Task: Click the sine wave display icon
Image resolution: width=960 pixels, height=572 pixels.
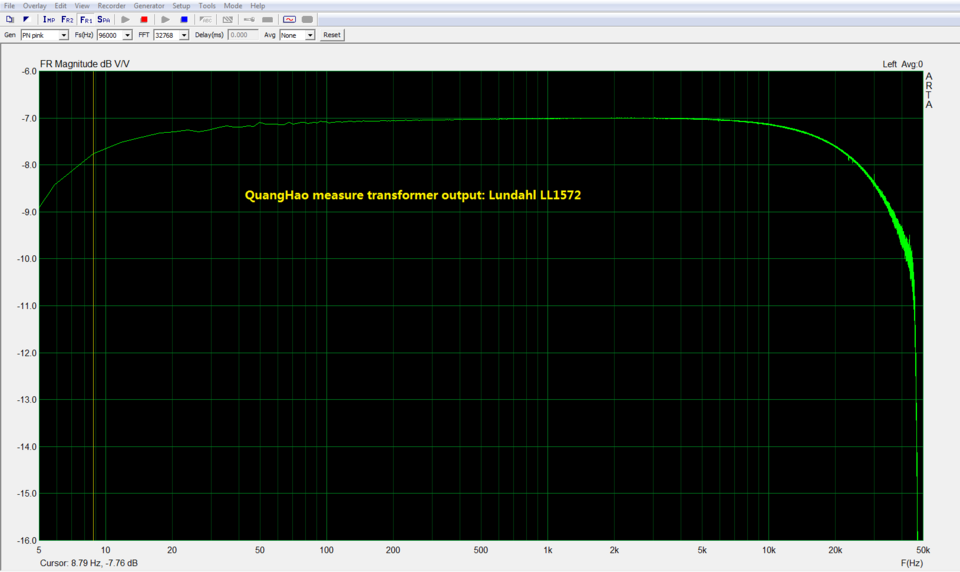Action: click(x=290, y=20)
